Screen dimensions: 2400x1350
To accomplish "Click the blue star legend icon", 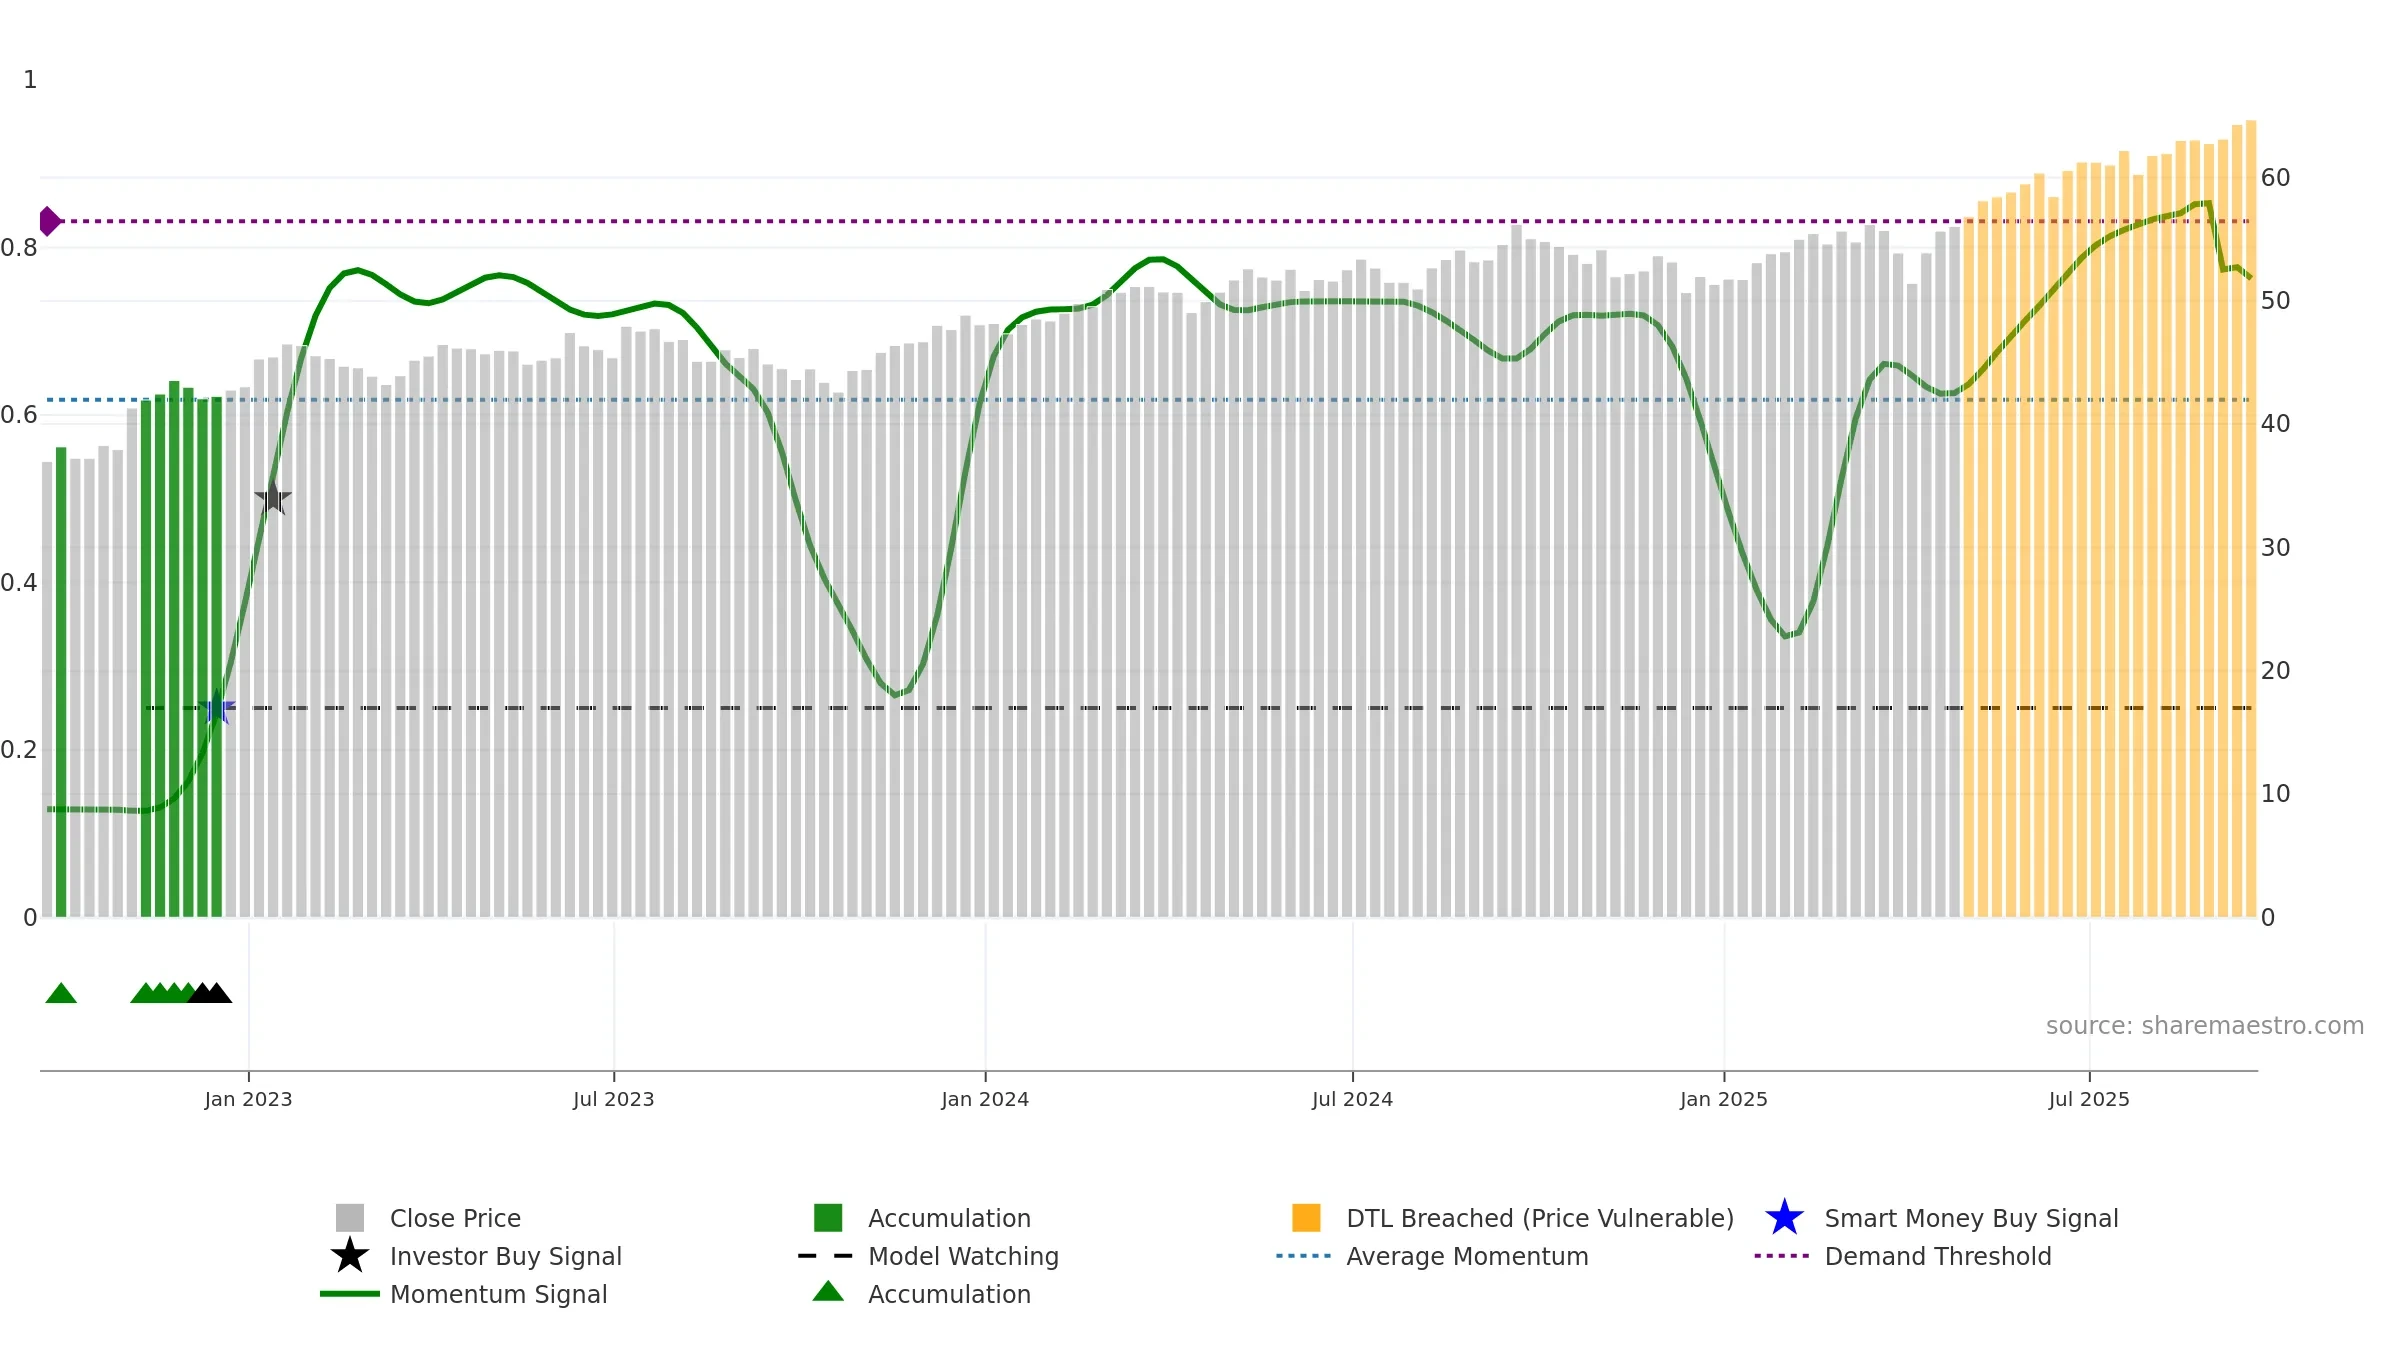I will 1784,1218.
